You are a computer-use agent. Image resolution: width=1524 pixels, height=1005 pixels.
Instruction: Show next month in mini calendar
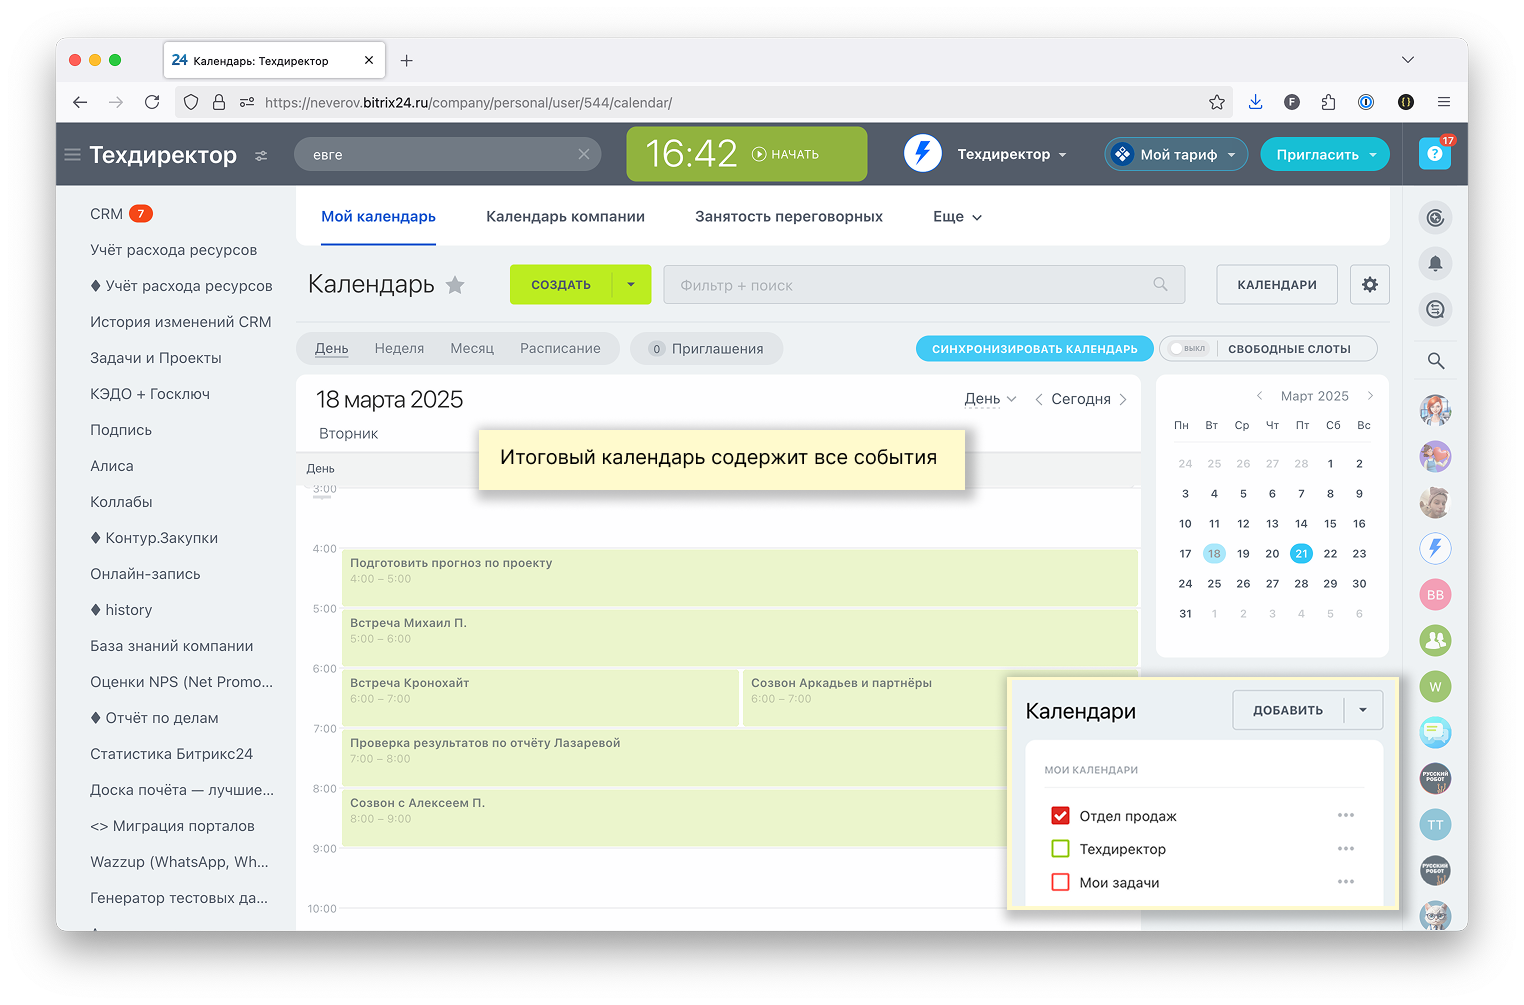(x=1370, y=396)
